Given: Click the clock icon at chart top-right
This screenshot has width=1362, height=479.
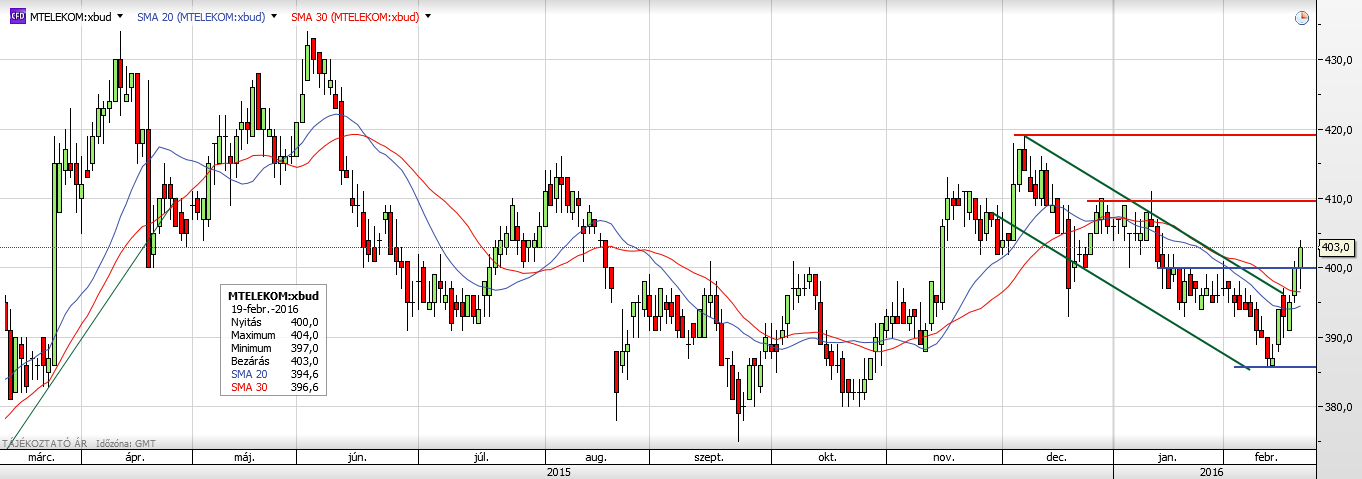Looking at the screenshot, I should click(1302, 17).
